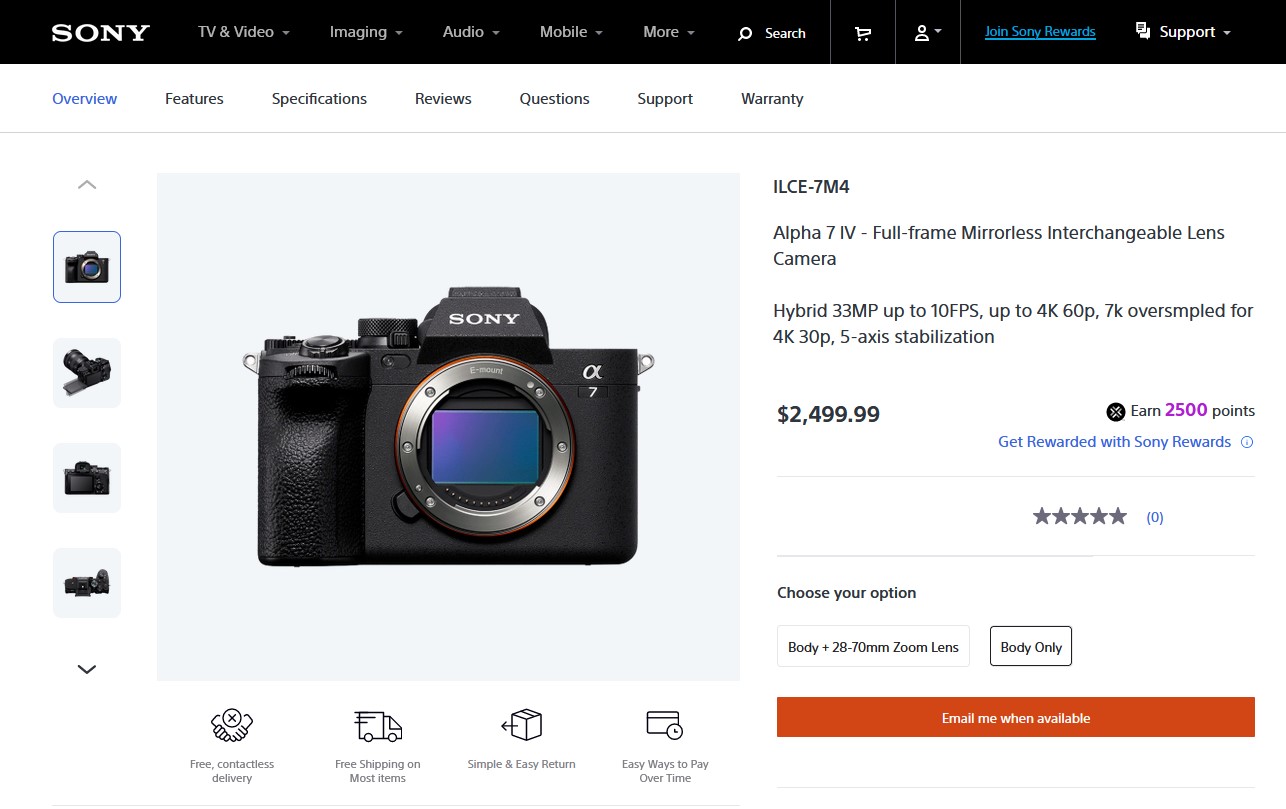The height and width of the screenshot is (809, 1286).
Task: Switch to the Specifications tab
Action: (319, 99)
